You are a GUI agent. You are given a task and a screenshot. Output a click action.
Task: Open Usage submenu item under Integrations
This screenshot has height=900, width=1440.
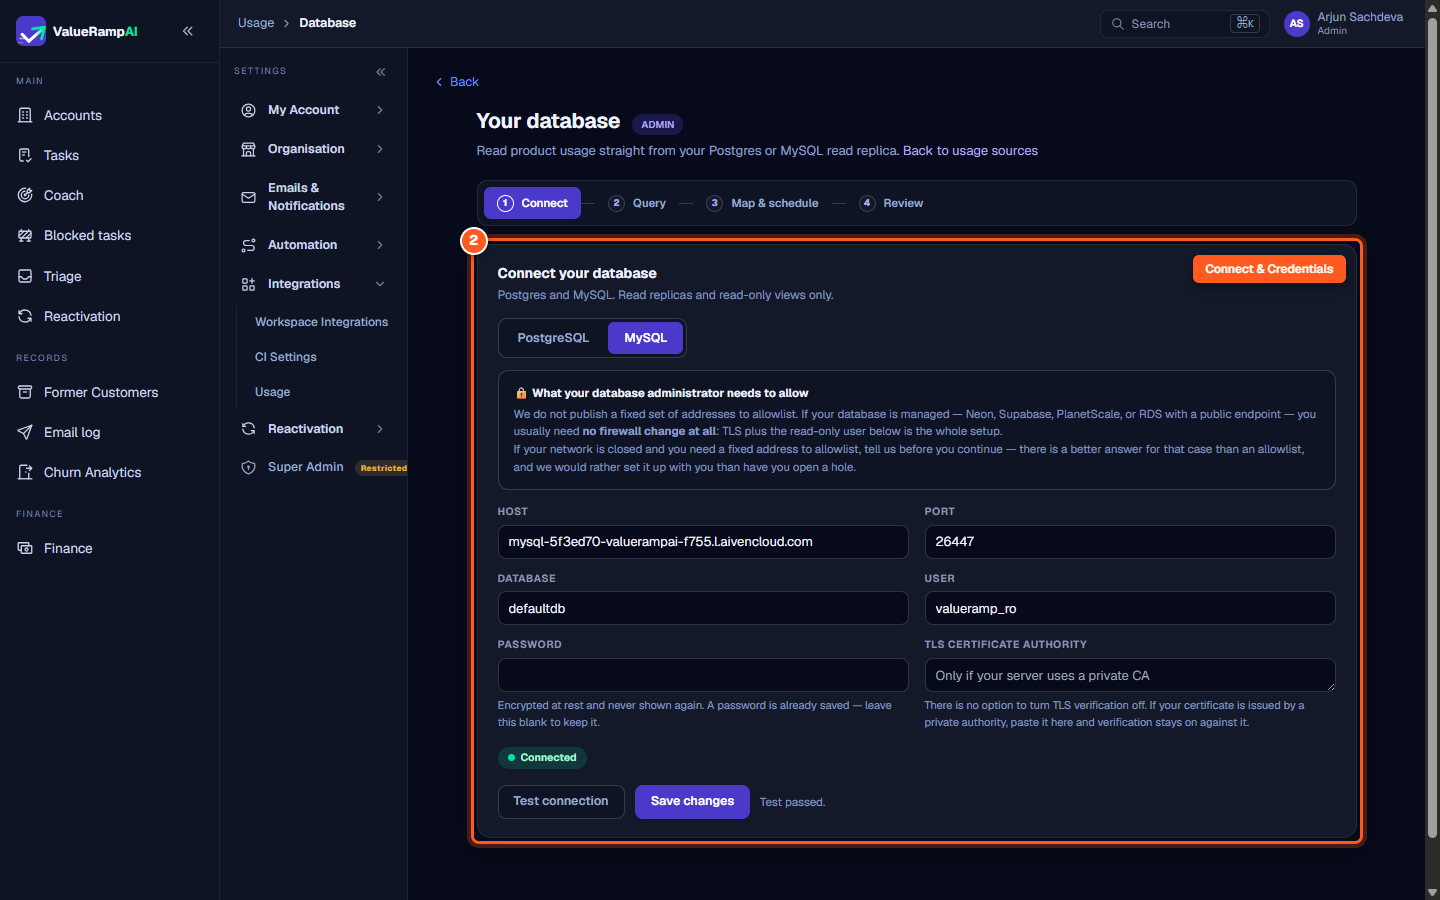click(272, 392)
